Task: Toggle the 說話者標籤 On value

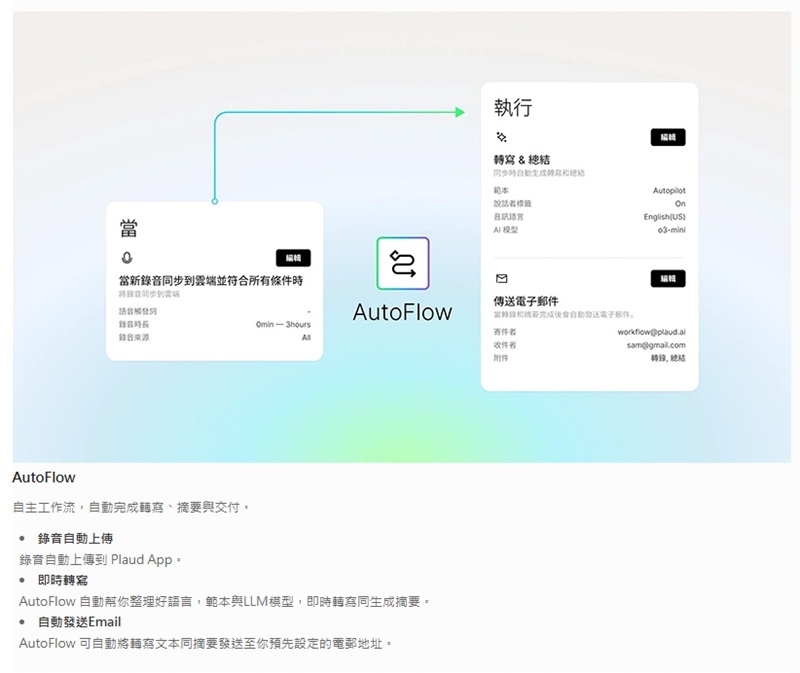Action: pyautogui.click(x=680, y=203)
